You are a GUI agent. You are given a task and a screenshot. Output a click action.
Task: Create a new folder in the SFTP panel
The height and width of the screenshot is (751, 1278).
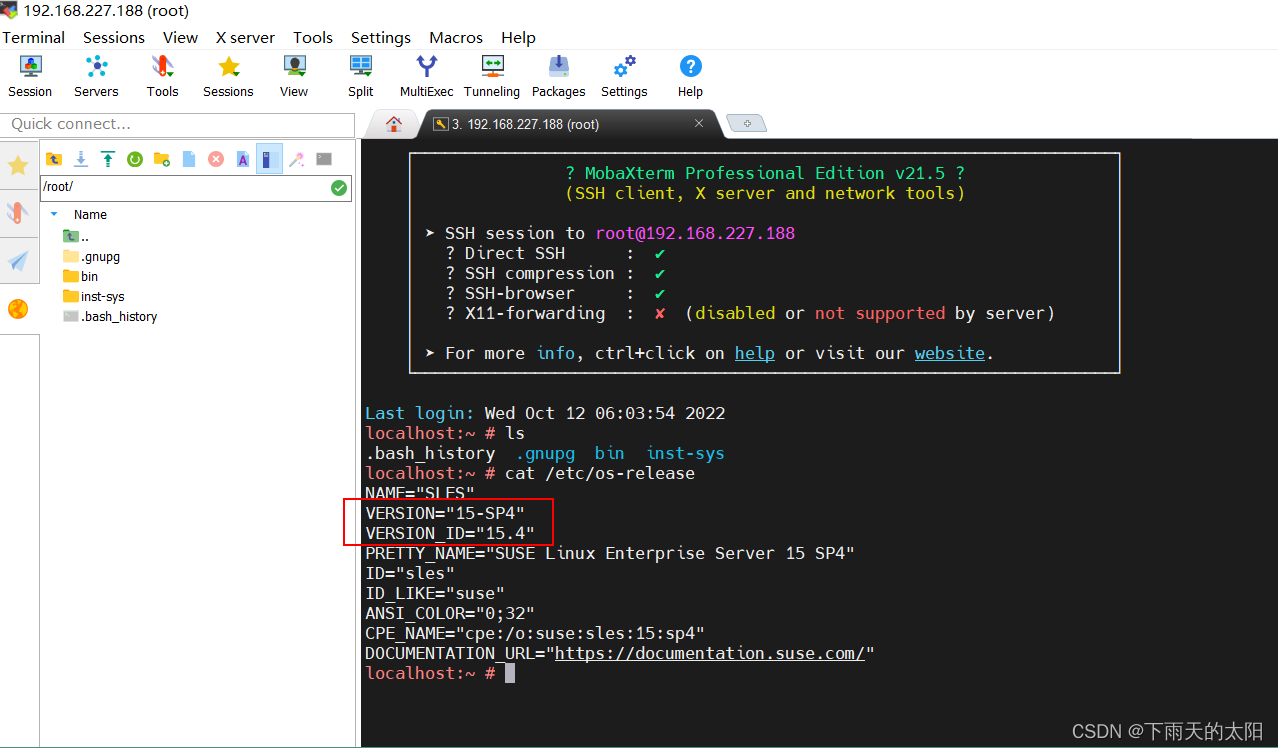pos(161,158)
